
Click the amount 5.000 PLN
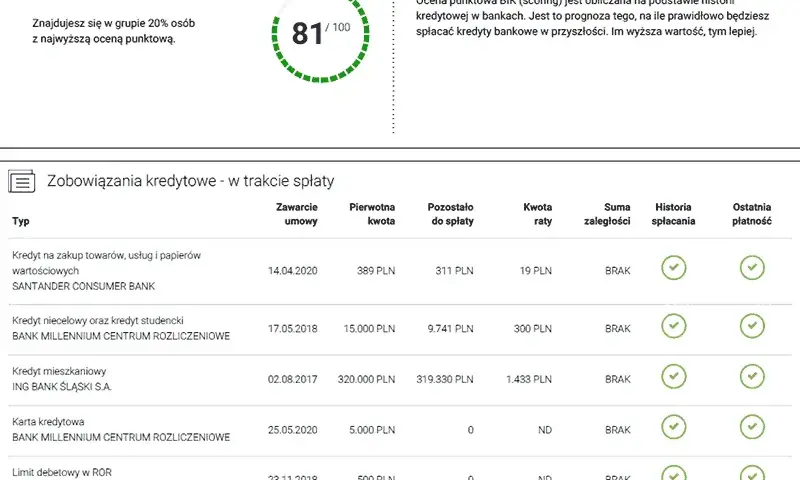(372, 430)
